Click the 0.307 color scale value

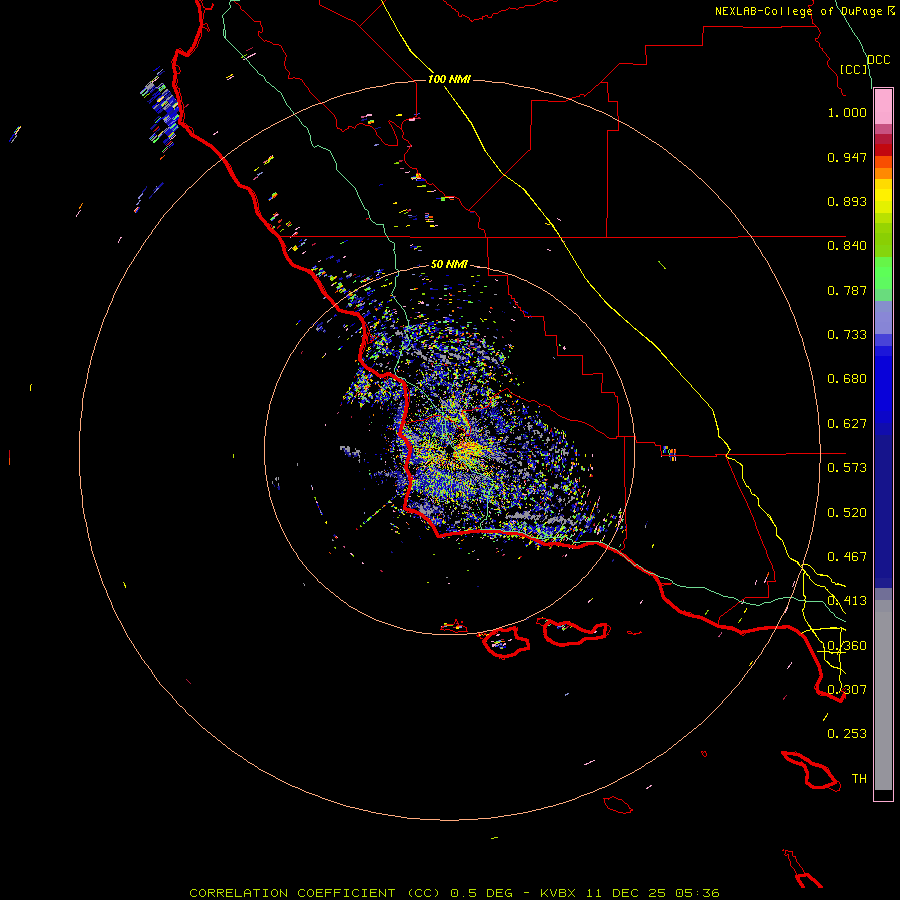point(847,690)
